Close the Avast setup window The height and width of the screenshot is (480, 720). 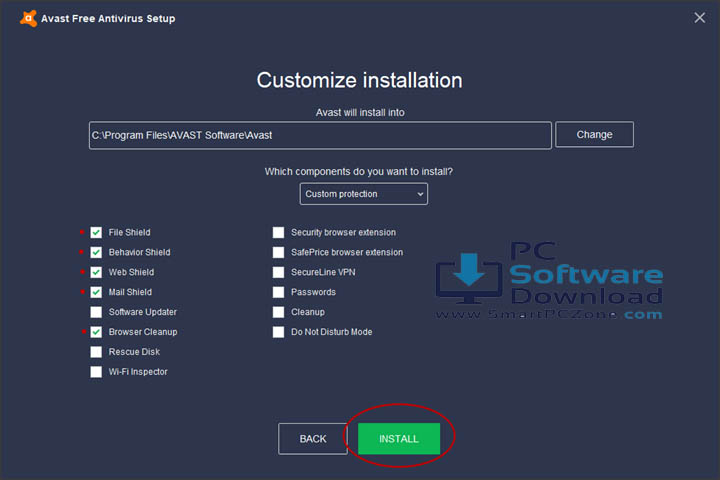click(699, 17)
